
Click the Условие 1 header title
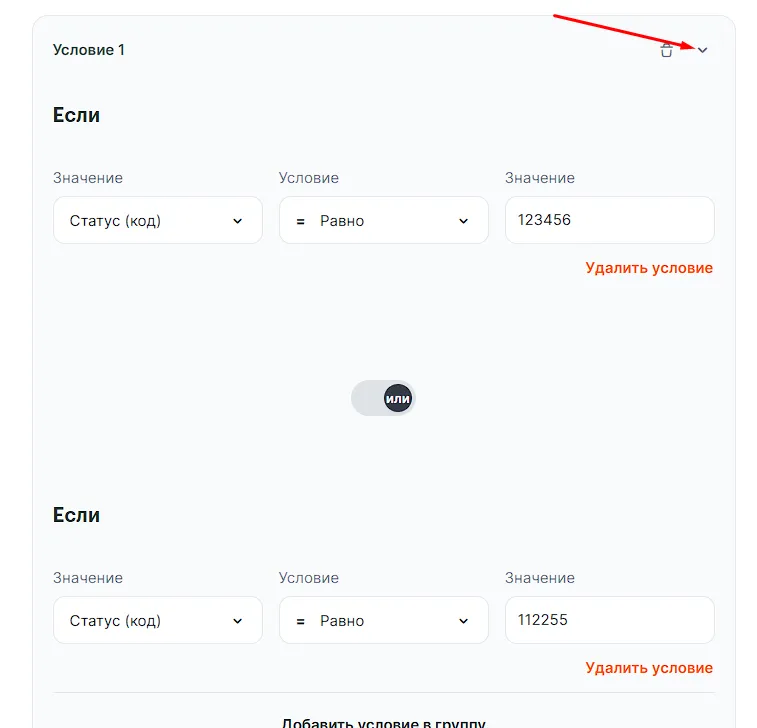tap(89, 50)
